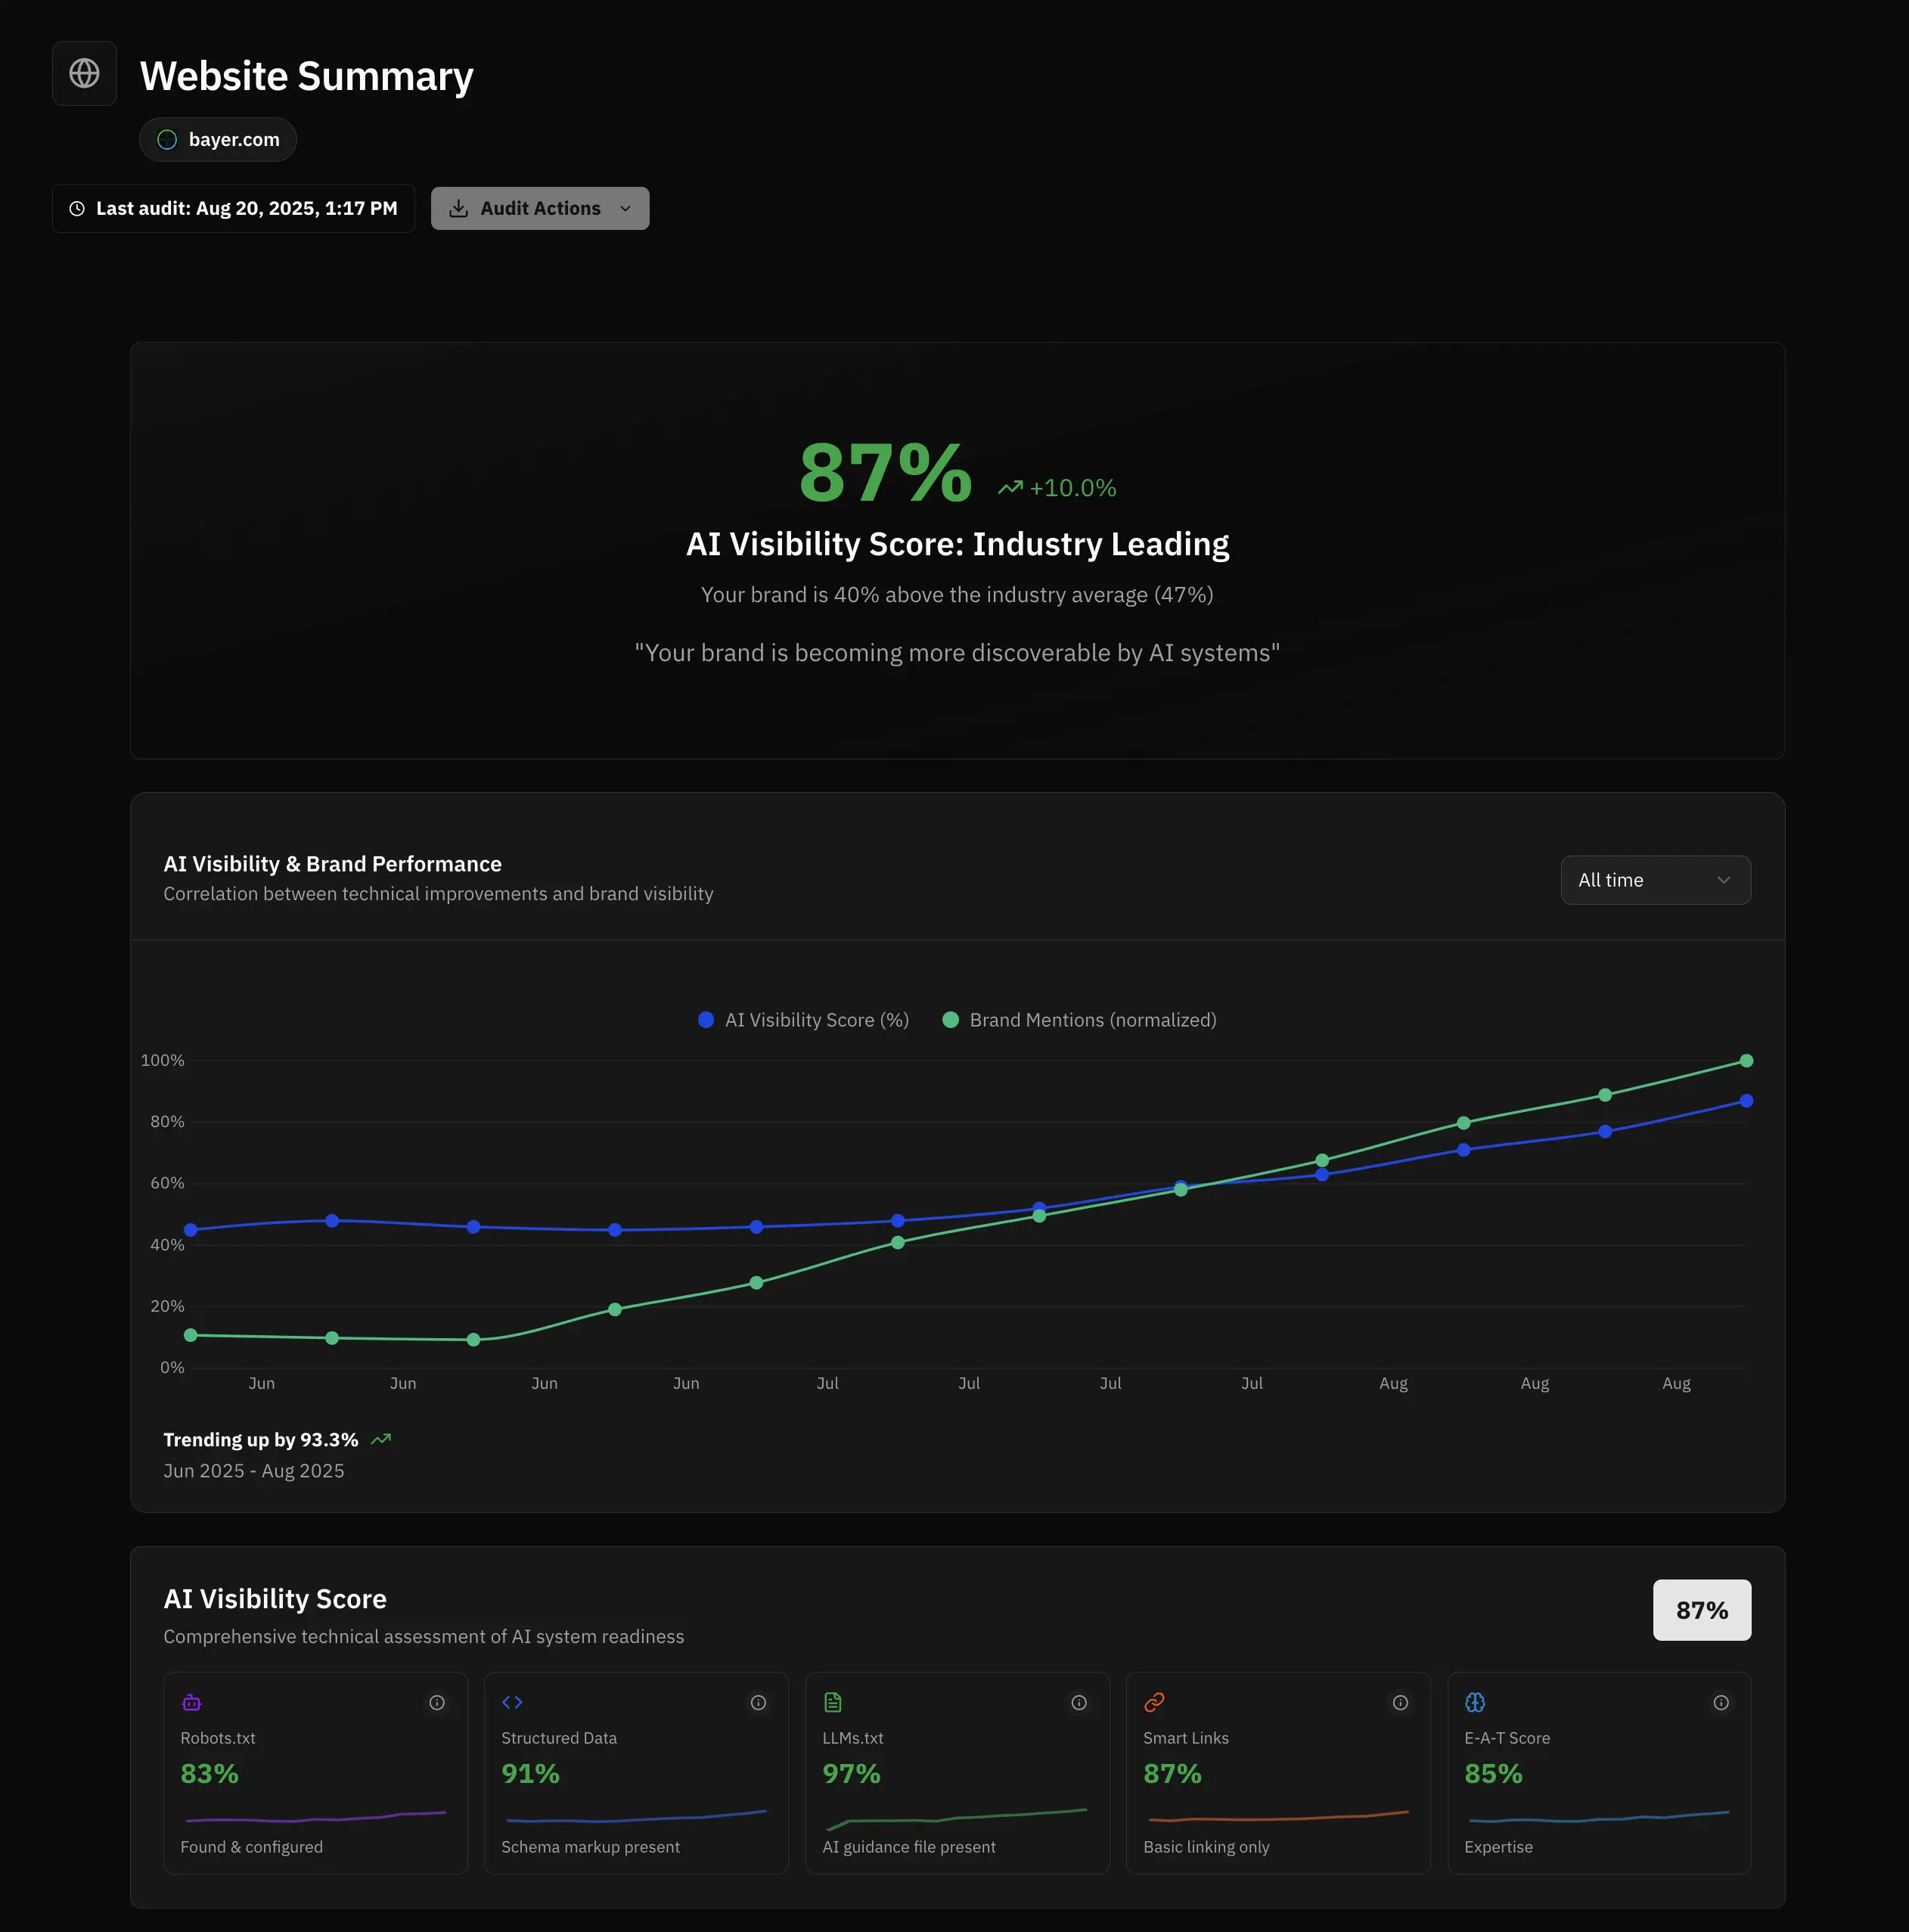Screen dimensions: 1909x1932
Task: Click the 83% Robots.txt value
Action: point(209,1773)
